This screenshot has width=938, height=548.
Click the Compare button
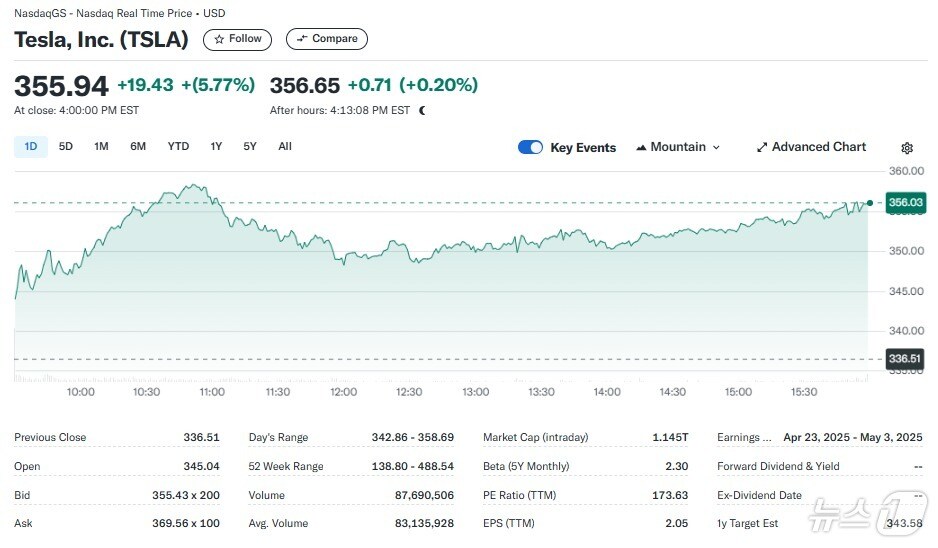point(327,39)
